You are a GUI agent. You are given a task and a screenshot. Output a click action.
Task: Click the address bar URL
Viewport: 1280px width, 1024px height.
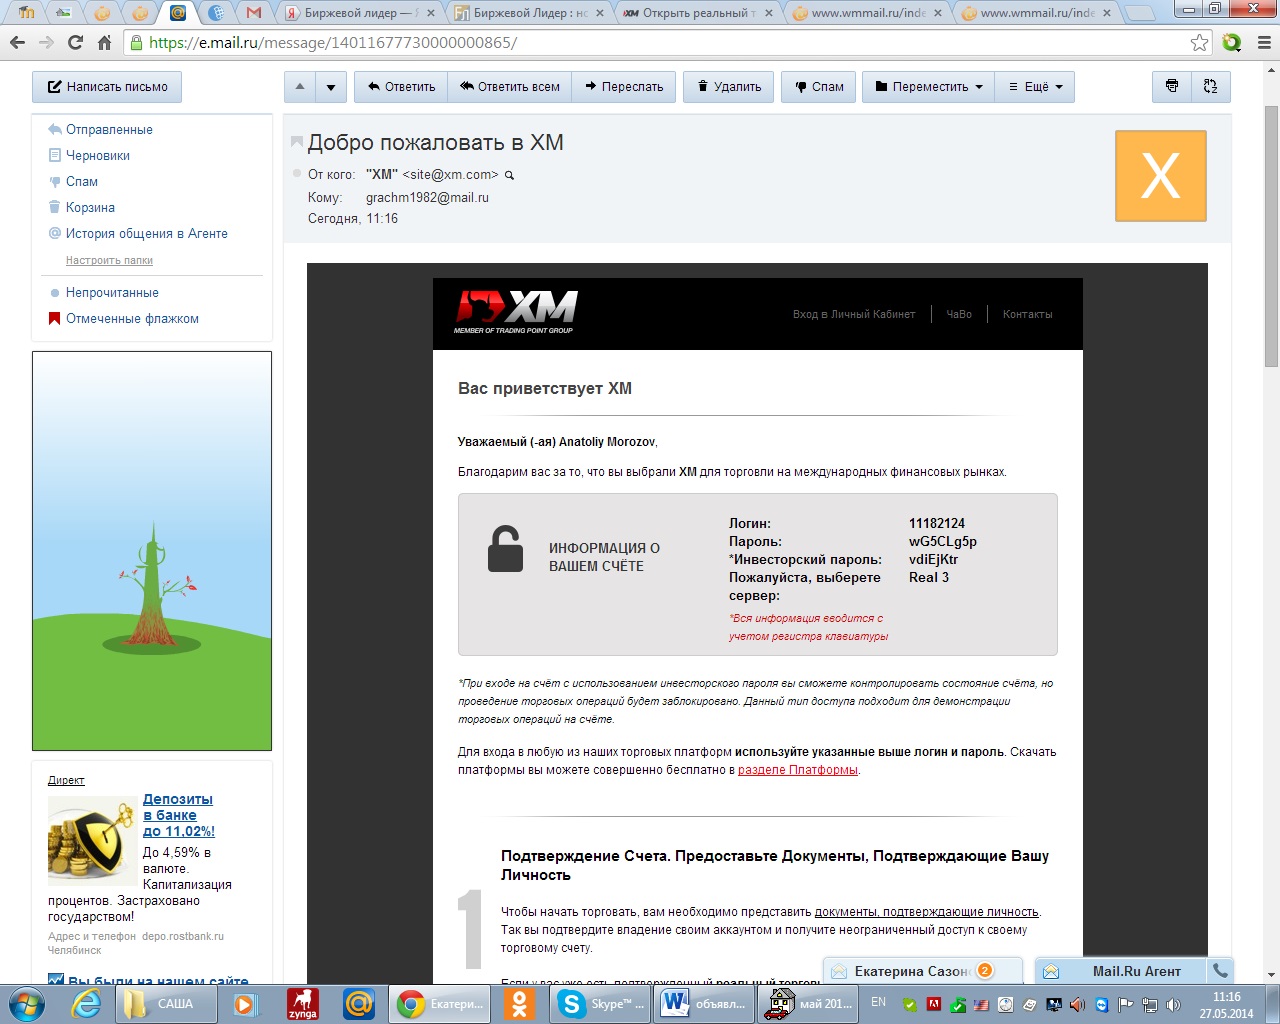coord(333,43)
